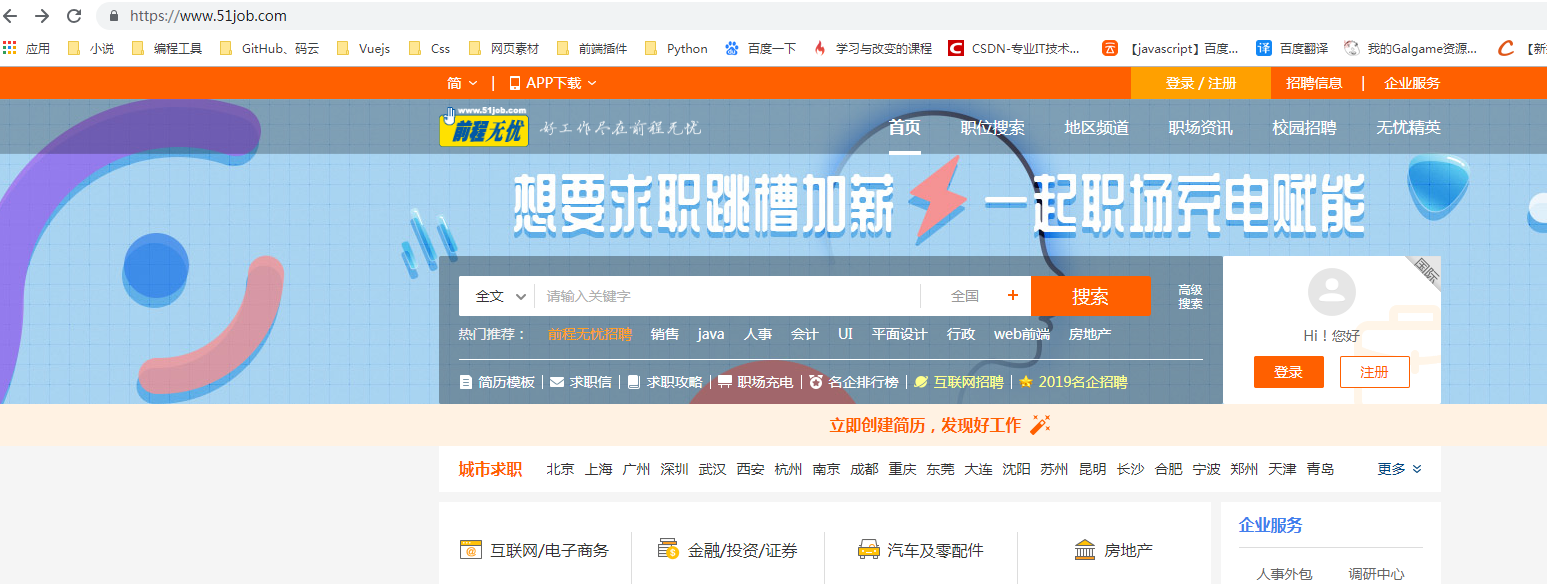Image resolution: width=1547 pixels, height=584 pixels.
Task: Select hot keyword 前程无忧招聘
Action: tap(590, 334)
